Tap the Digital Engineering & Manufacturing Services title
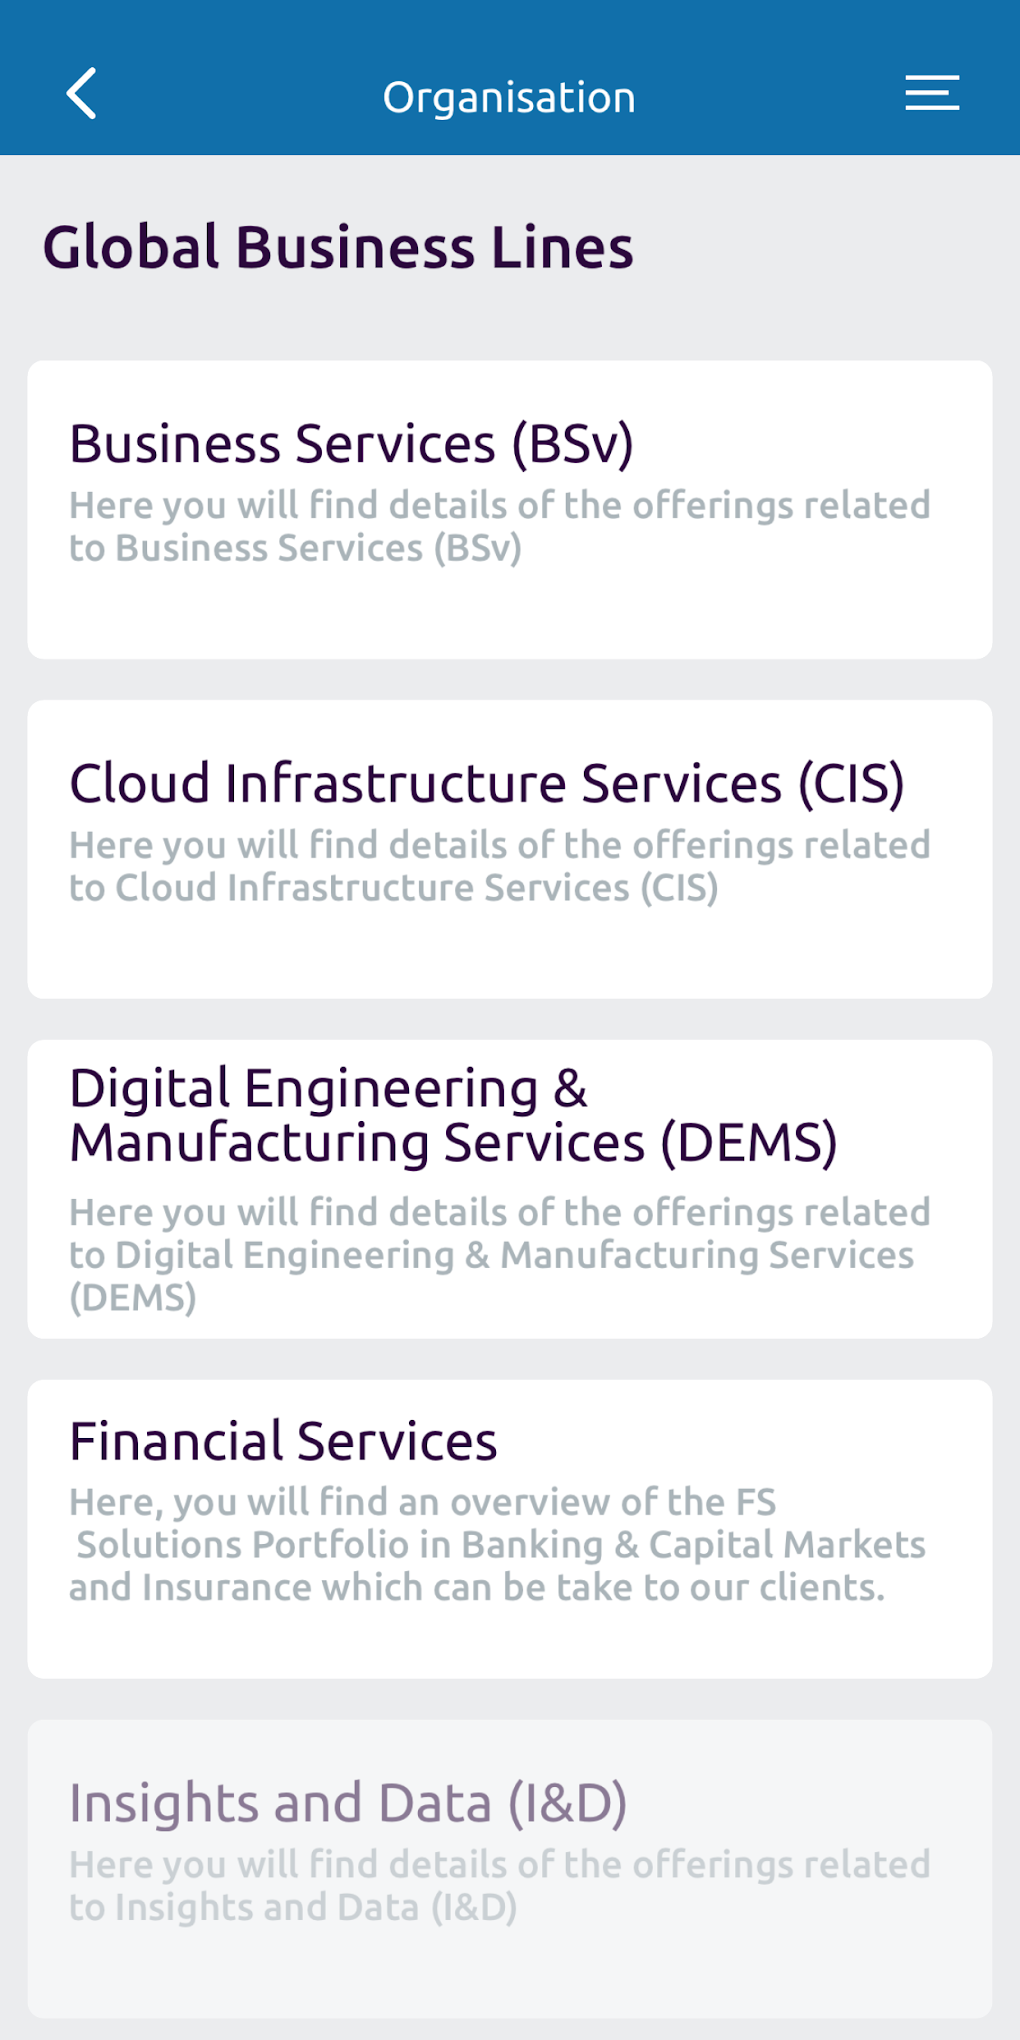Viewport: 1020px width, 2040px height. pyautogui.click(x=453, y=1116)
